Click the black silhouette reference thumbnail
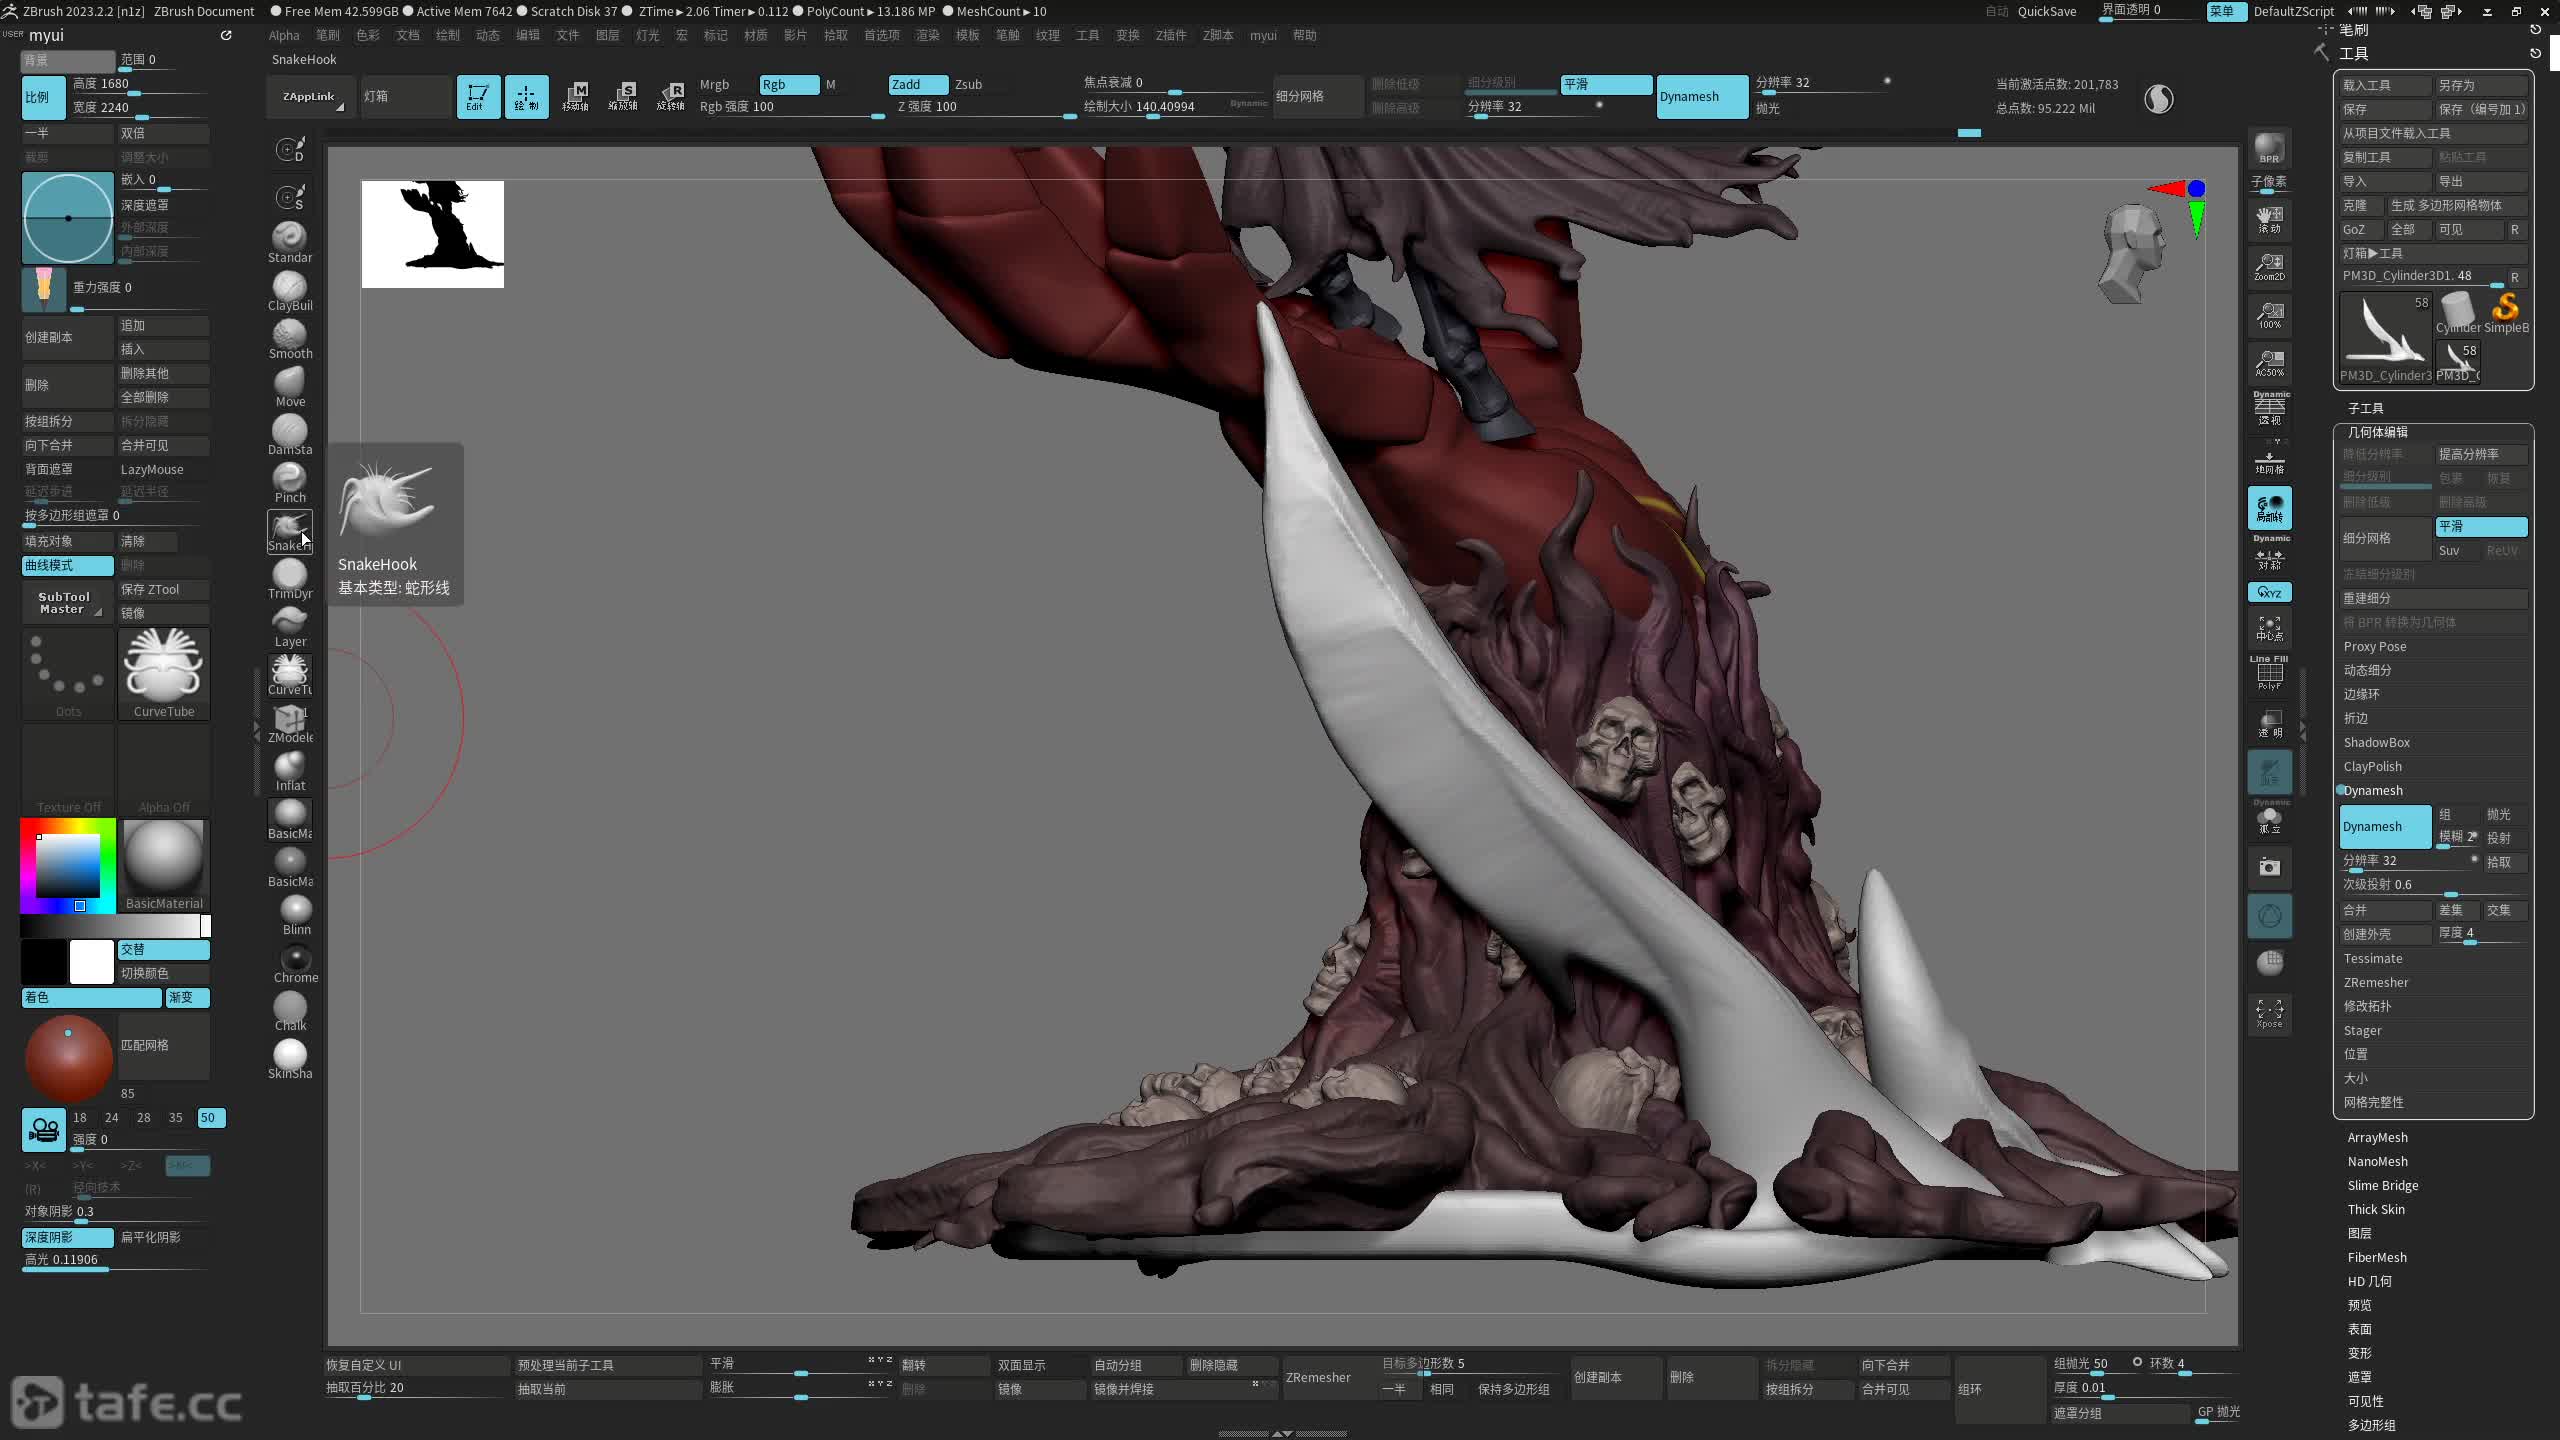Screen dimensions: 2560x1440 tap(432, 234)
